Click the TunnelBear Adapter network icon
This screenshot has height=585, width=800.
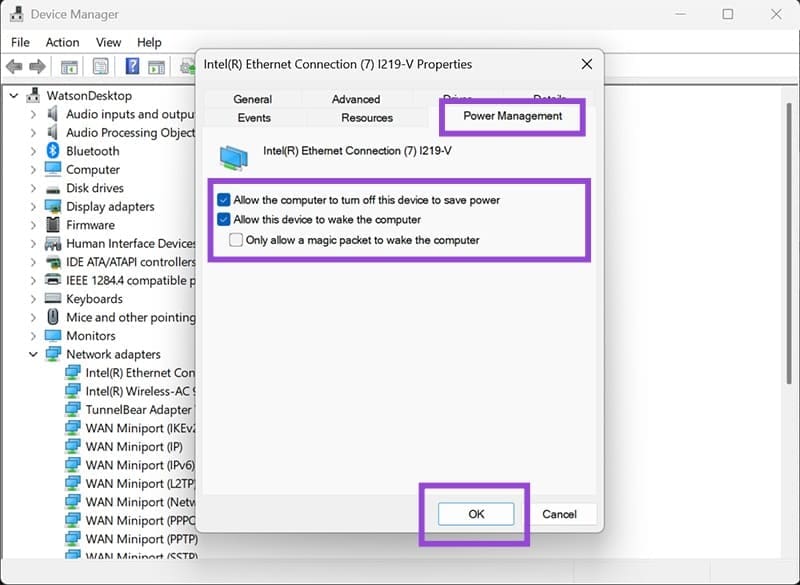coord(72,409)
